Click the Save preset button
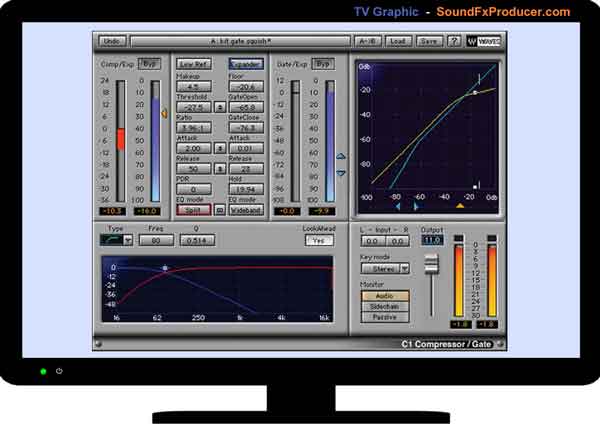 [429, 41]
